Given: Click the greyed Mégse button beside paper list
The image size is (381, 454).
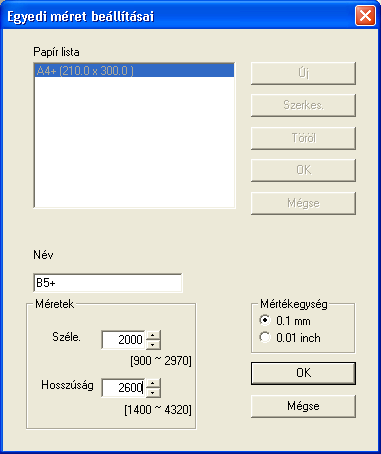Looking at the screenshot, I should (303, 203).
